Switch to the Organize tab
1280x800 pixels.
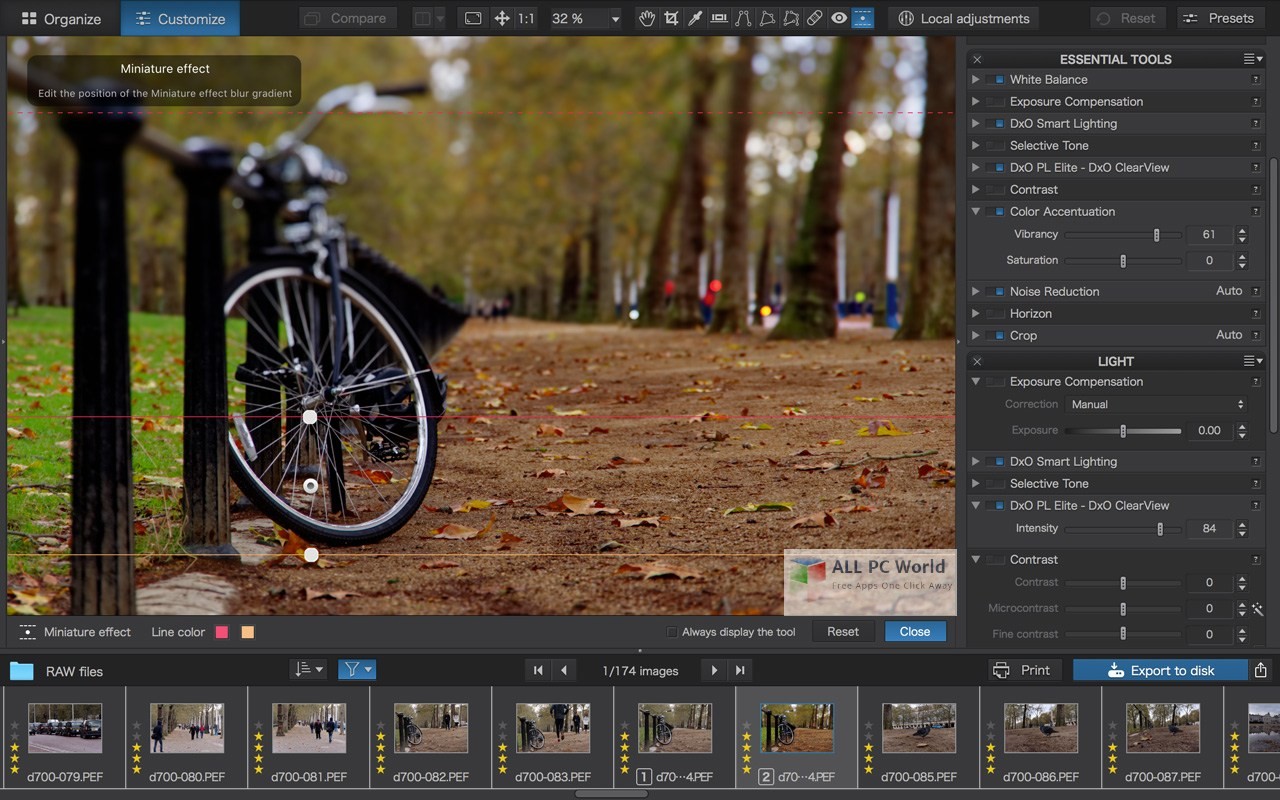pos(60,18)
